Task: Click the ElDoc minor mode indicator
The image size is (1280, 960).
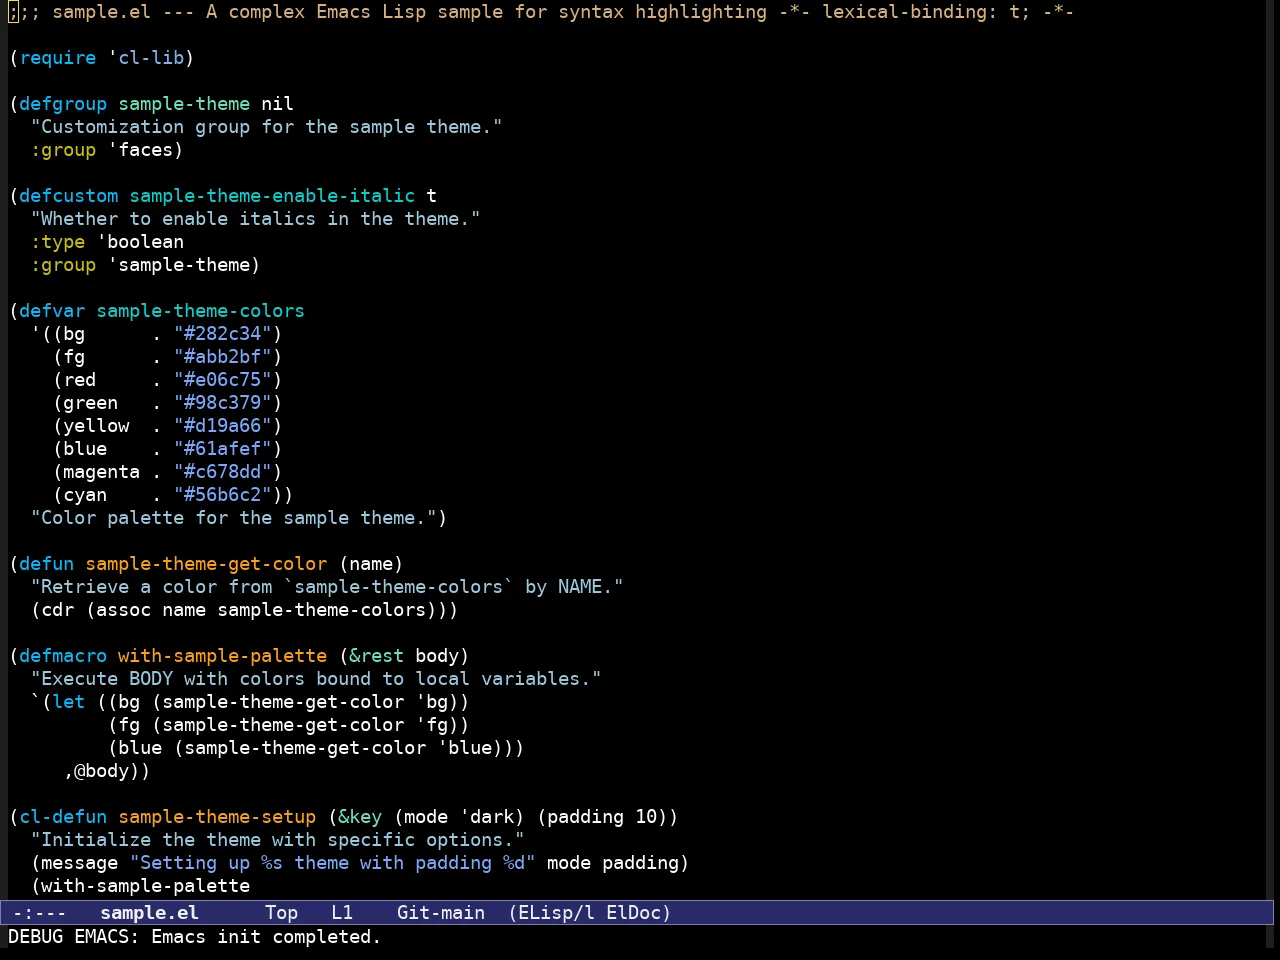Action: pos(634,913)
